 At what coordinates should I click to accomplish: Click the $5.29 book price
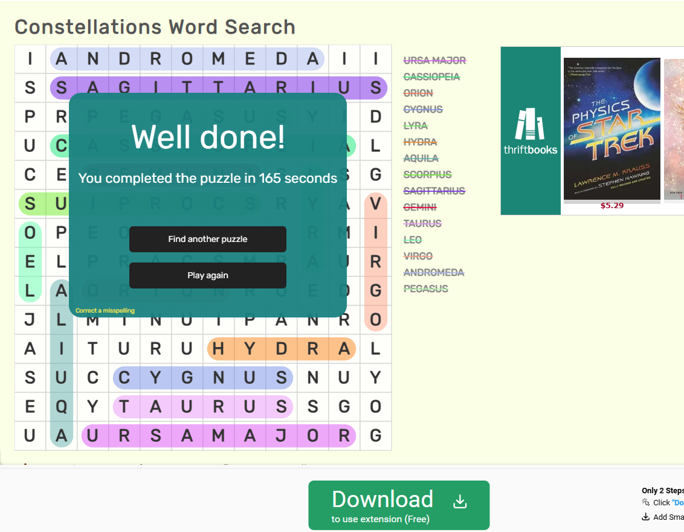[612, 205]
